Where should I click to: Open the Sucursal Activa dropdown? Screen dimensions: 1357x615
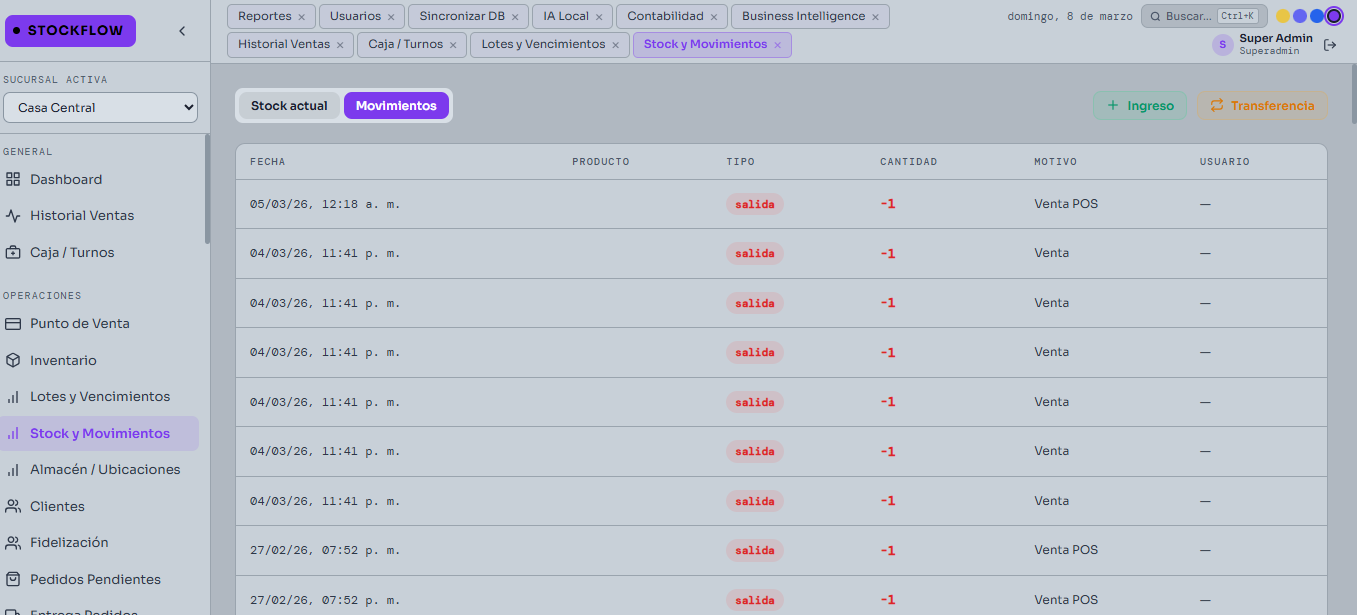pyautogui.click(x=100, y=108)
